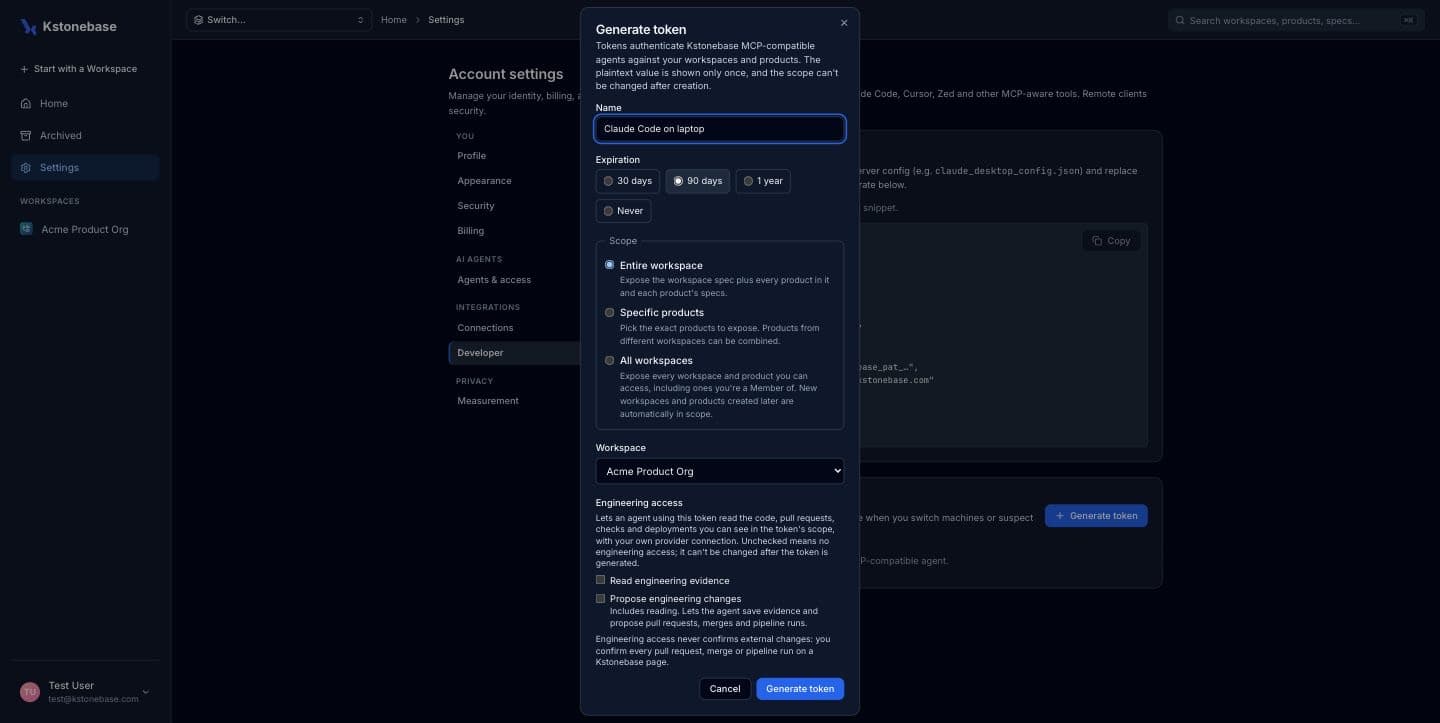
Task: Open the Profile settings section
Action: point(471,156)
